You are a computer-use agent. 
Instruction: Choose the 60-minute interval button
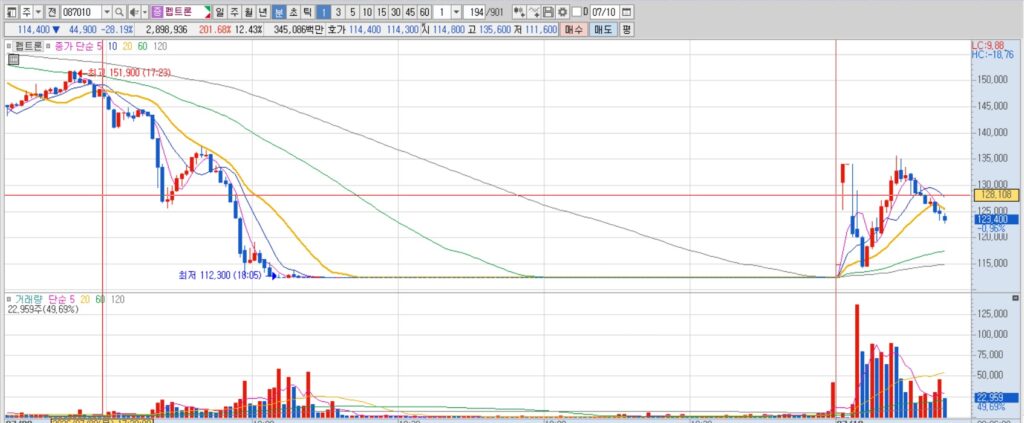(x=424, y=12)
